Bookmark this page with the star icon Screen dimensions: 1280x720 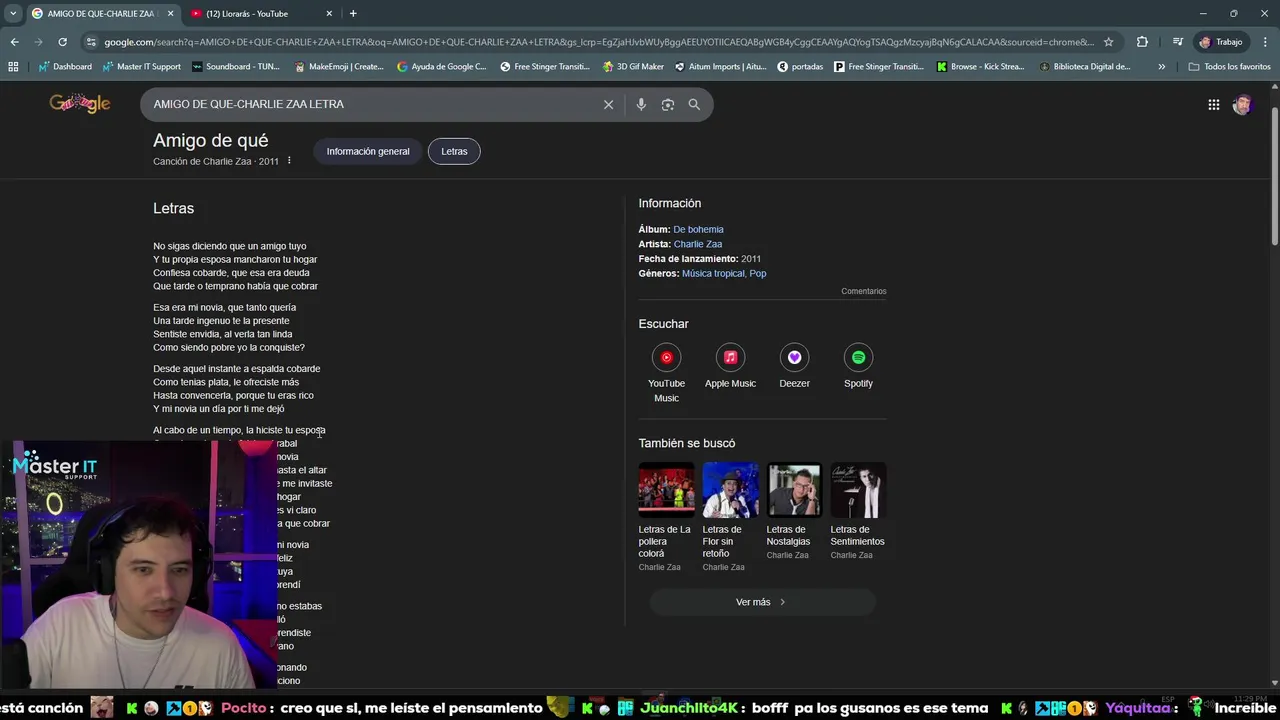[1108, 42]
